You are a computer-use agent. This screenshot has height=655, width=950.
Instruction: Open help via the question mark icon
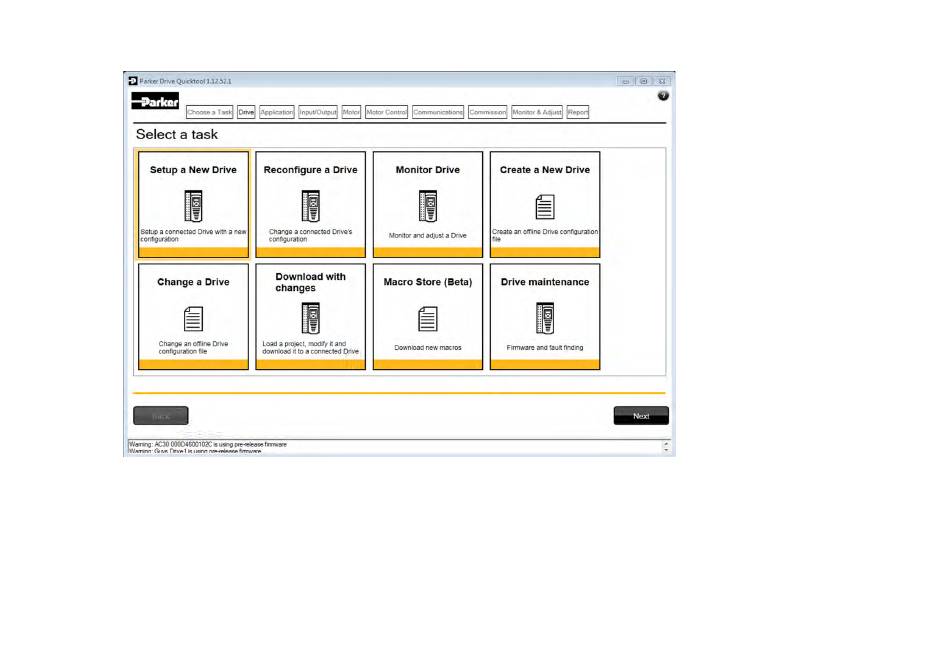(663, 96)
